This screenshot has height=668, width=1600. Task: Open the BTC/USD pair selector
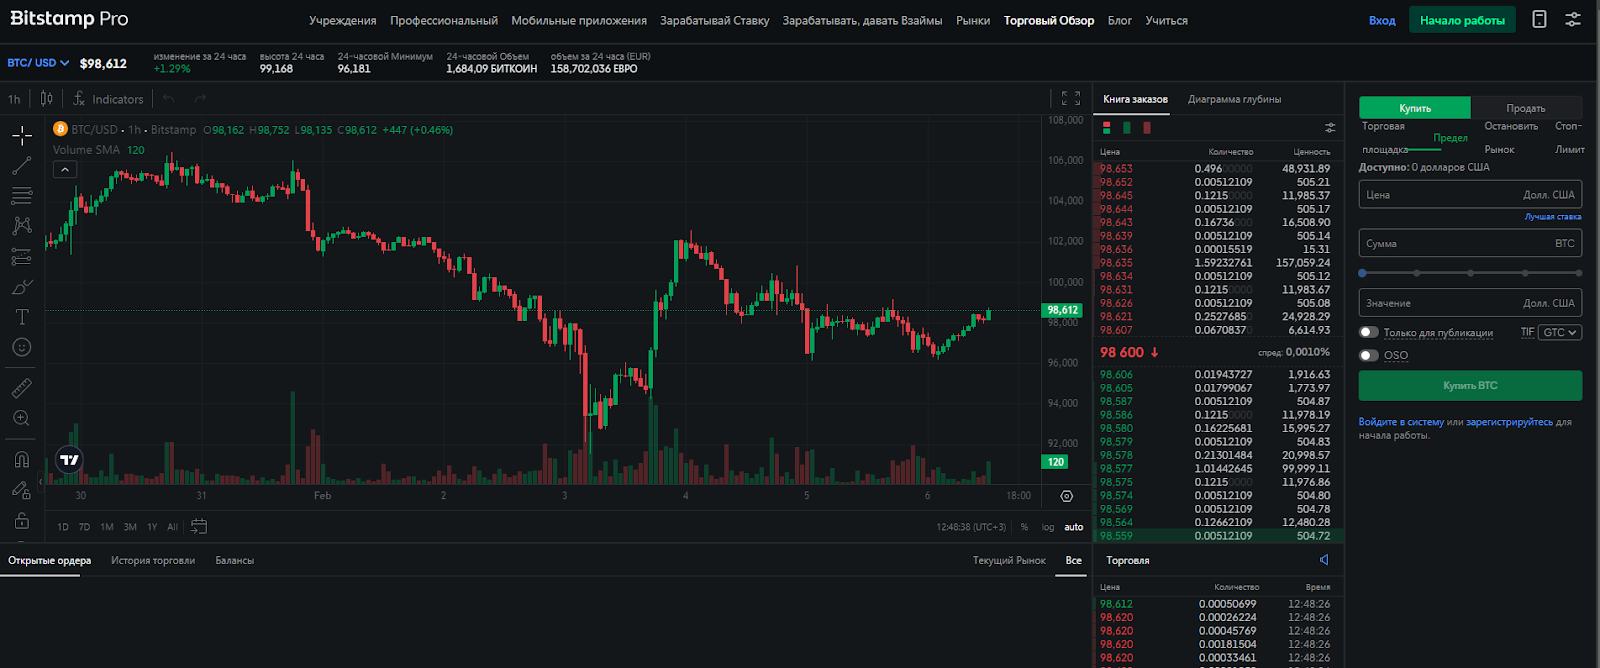point(38,62)
